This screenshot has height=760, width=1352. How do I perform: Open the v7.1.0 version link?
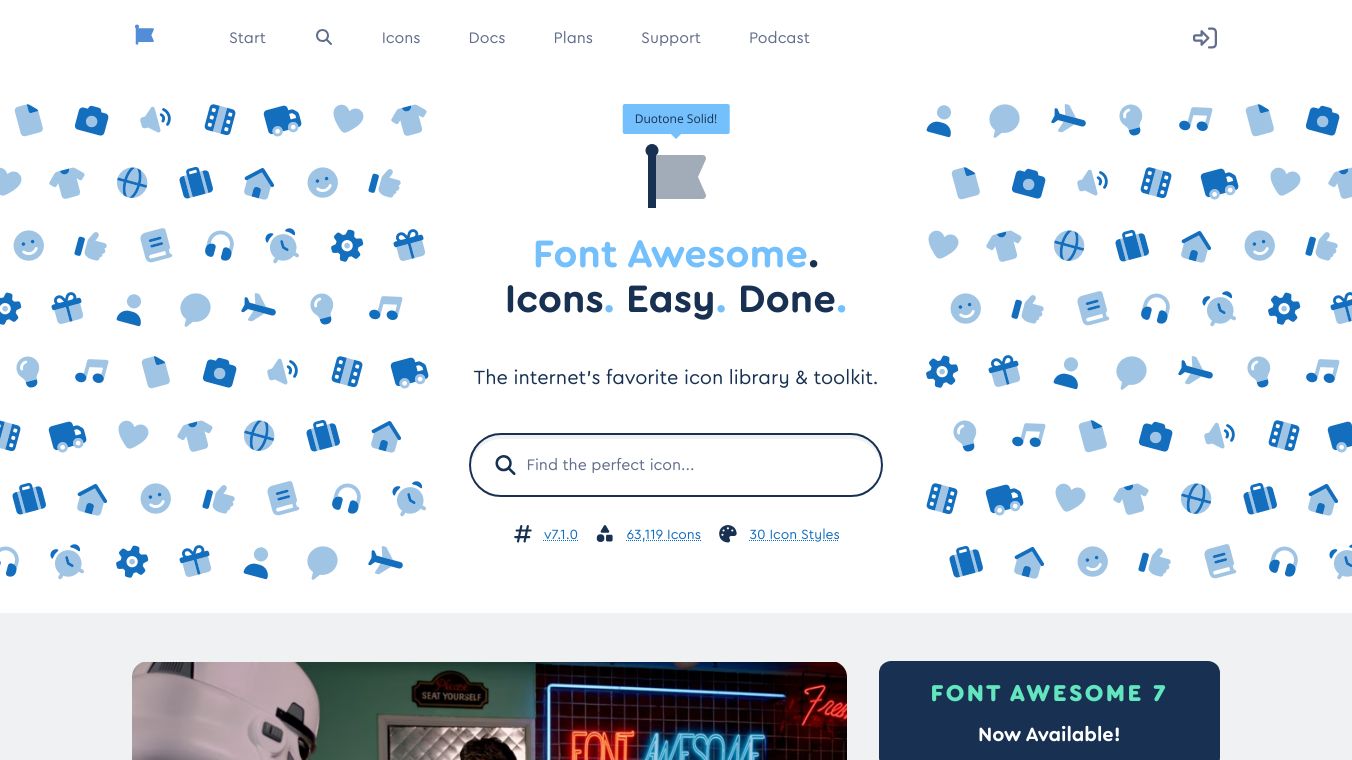[x=561, y=535]
